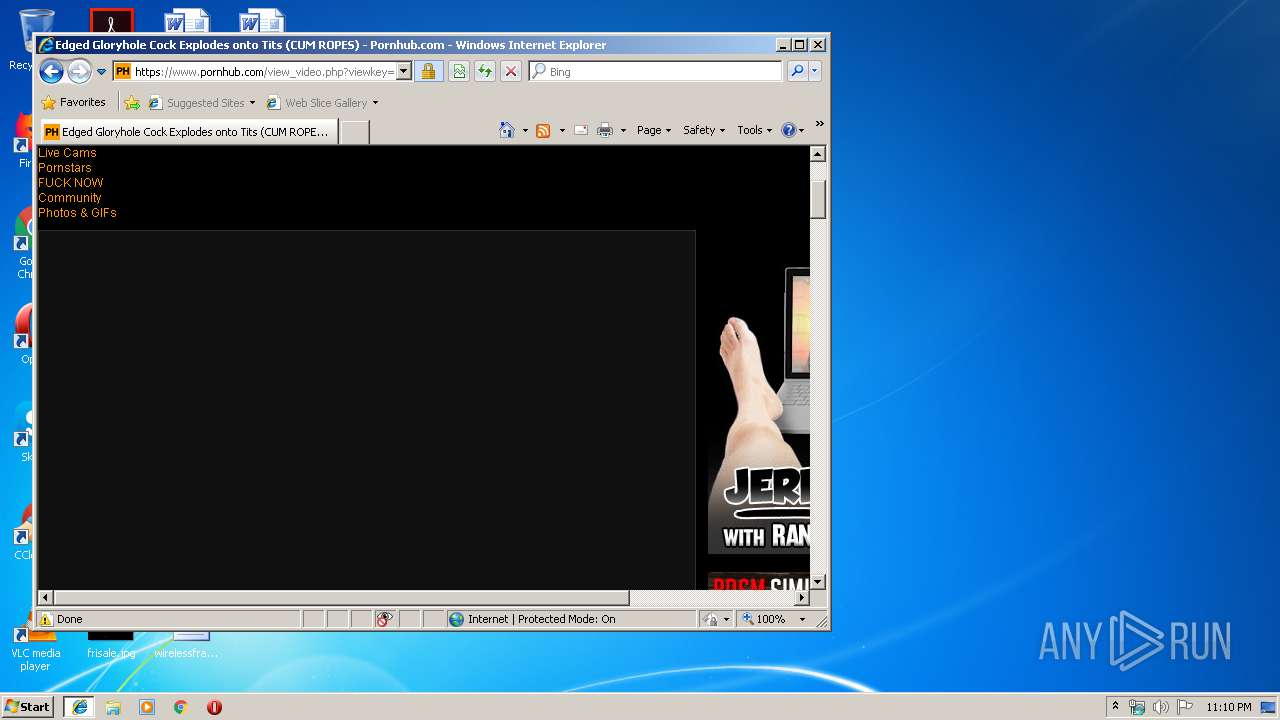Click the Help question mark icon
1280x720 pixels.
click(788, 130)
